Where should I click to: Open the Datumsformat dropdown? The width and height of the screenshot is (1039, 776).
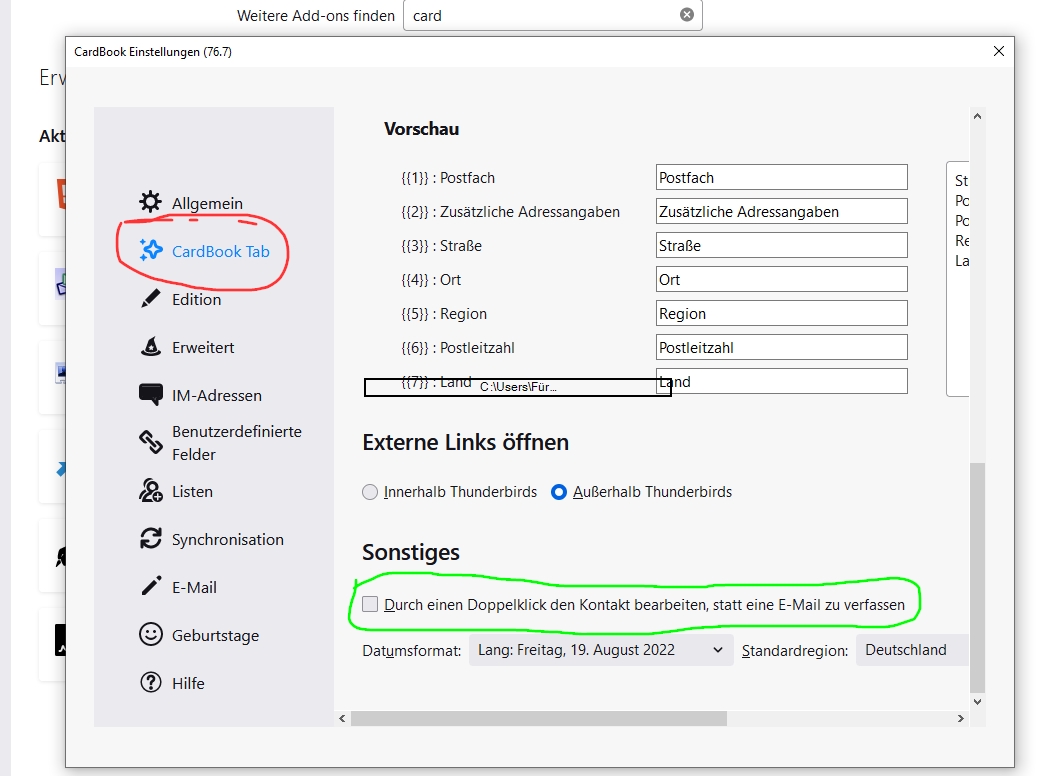601,650
